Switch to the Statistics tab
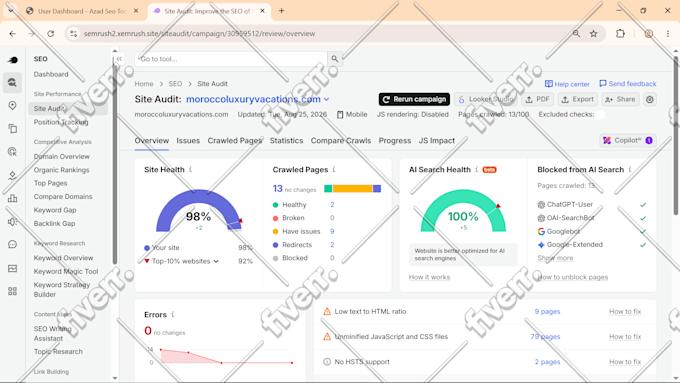680x383 pixels. click(x=286, y=141)
